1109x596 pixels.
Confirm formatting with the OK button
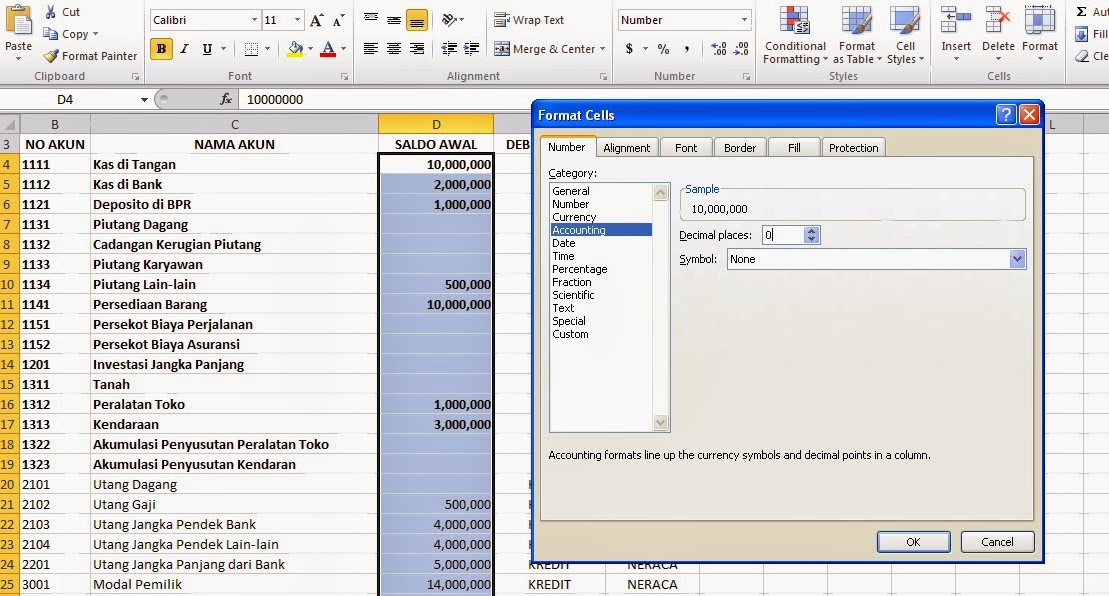click(912, 541)
